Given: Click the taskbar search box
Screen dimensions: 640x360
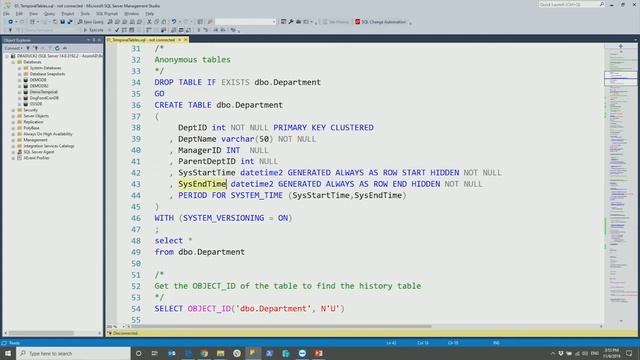Looking at the screenshot, I should click(73, 353).
